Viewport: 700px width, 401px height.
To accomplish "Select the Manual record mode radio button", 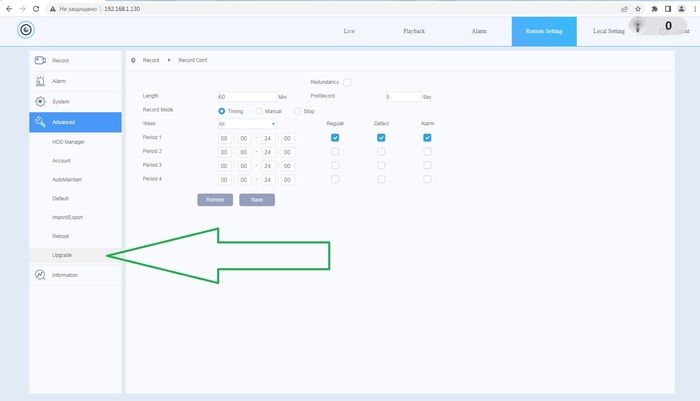I will point(260,111).
